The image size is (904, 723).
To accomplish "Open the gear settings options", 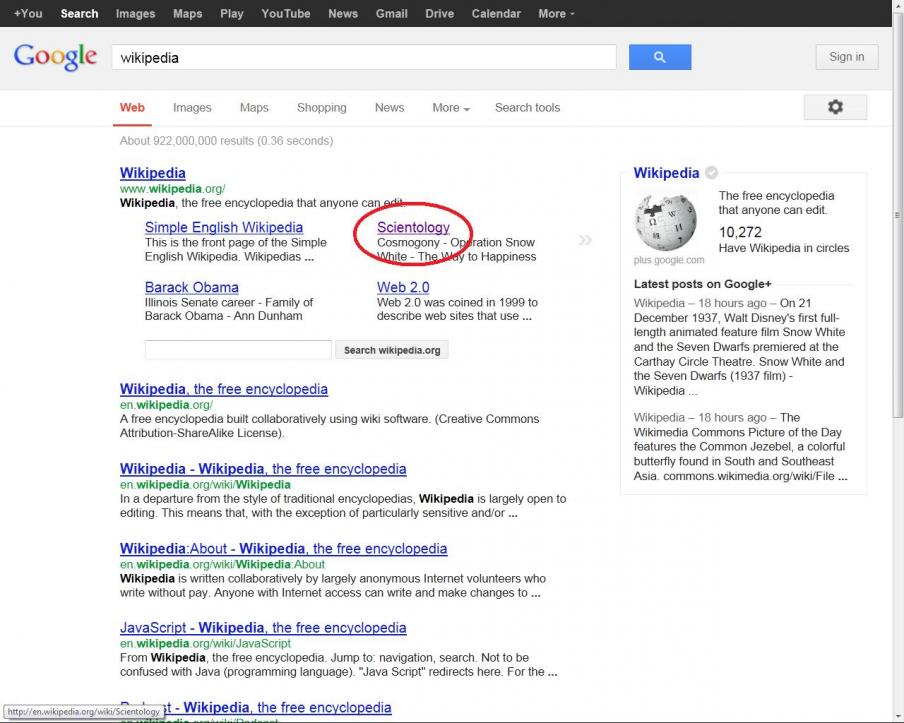I will pos(835,107).
